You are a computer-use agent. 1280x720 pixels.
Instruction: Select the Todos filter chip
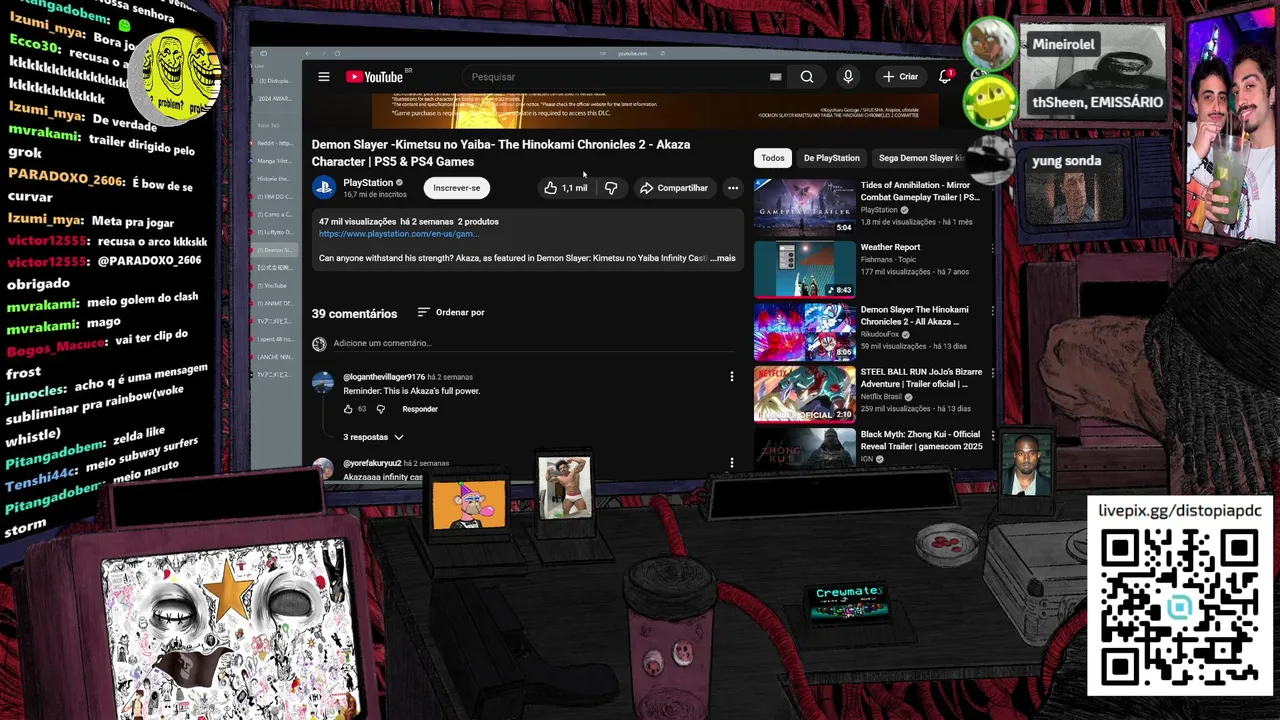point(773,158)
